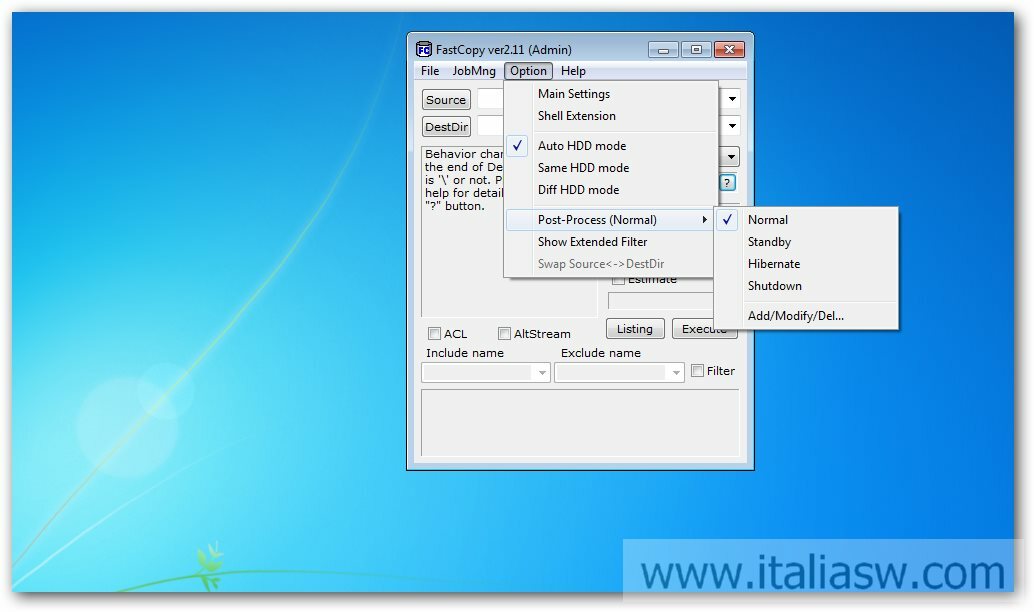Enable the ACL checkbox
Screen dimensions: 1034x612
pyautogui.click(x=435, y=334)
